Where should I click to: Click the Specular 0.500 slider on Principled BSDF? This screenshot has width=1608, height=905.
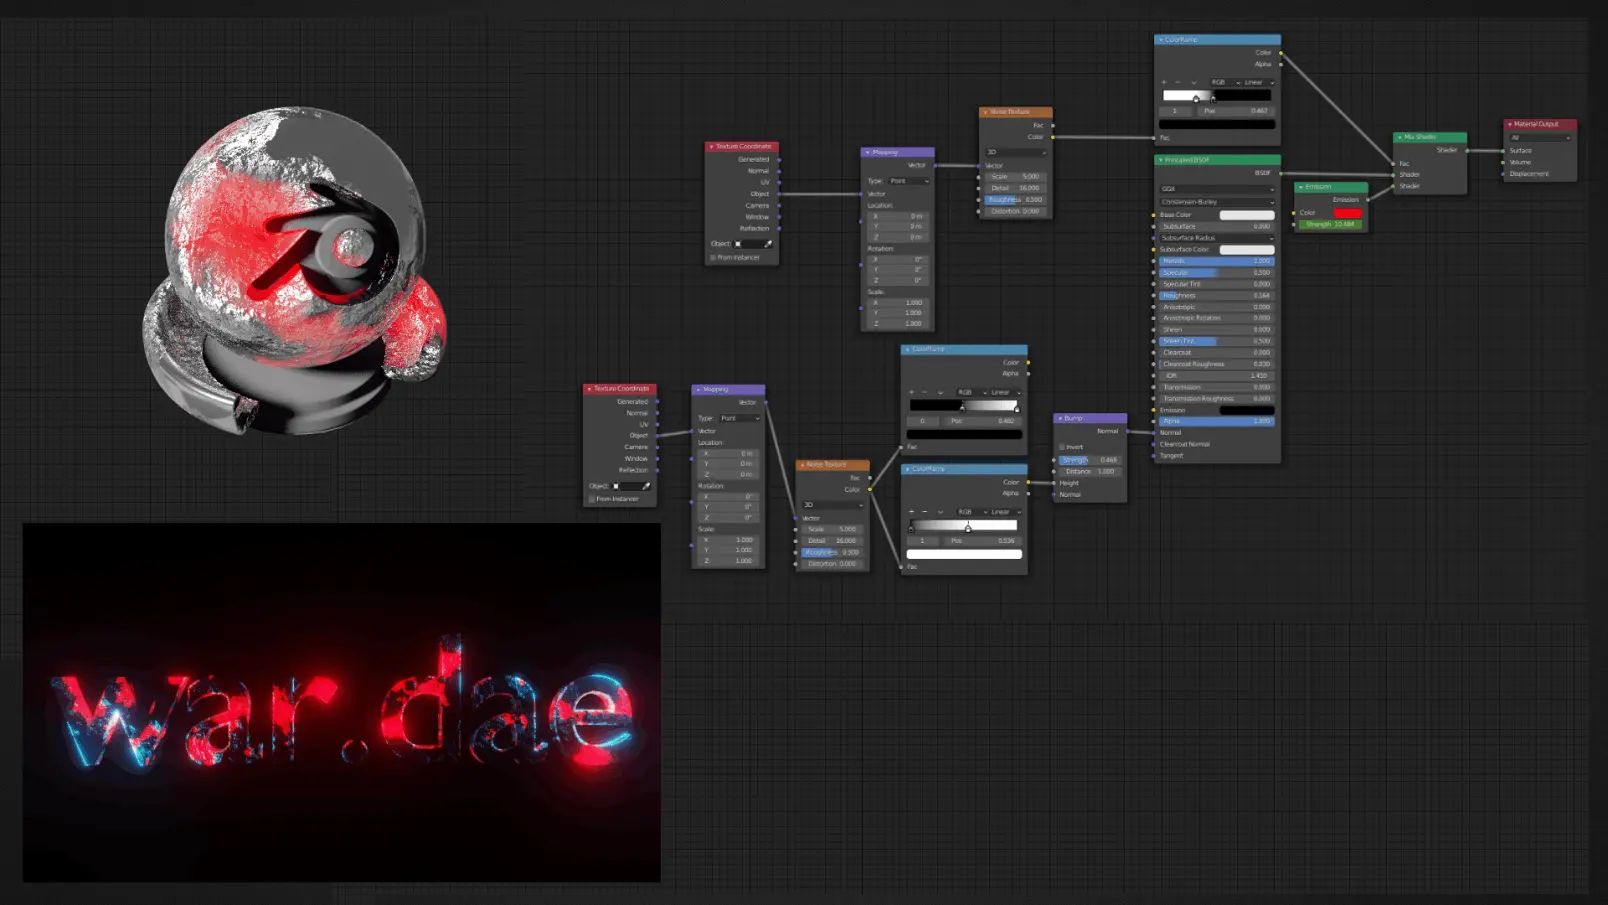click(1217, 272)
